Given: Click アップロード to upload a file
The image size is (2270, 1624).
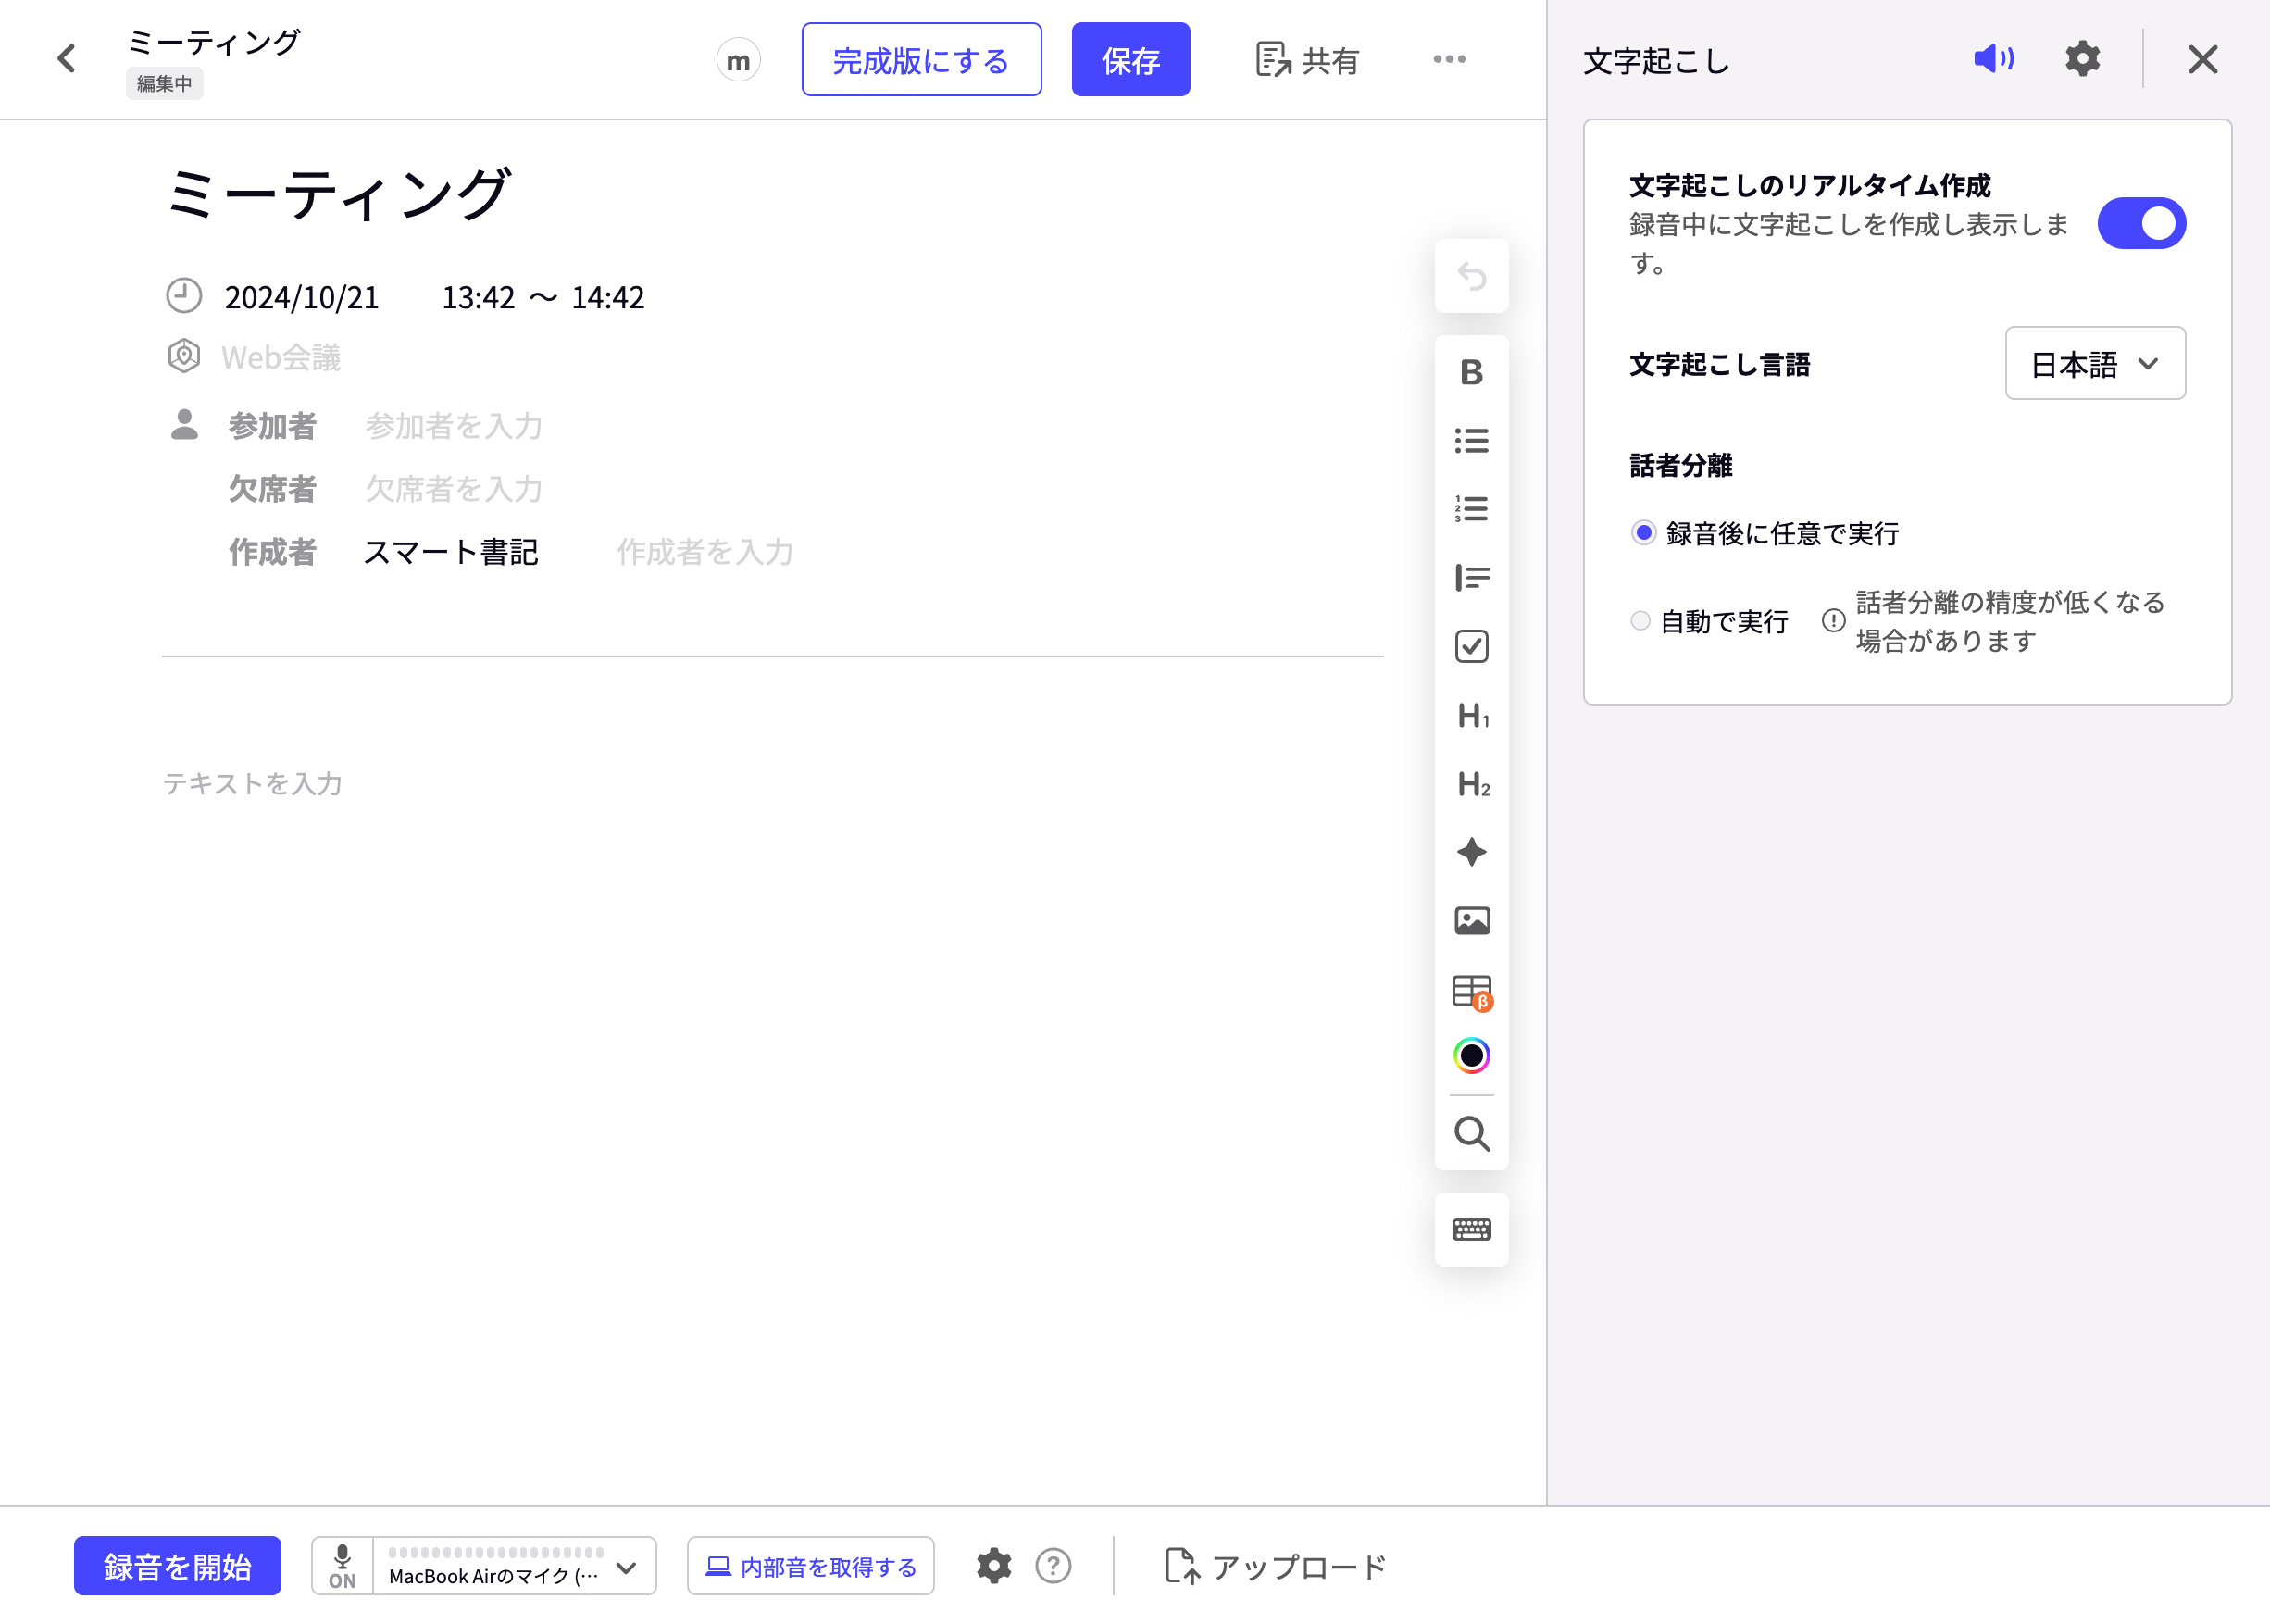Looking at the screenshot, I should click(1276, 1567).
